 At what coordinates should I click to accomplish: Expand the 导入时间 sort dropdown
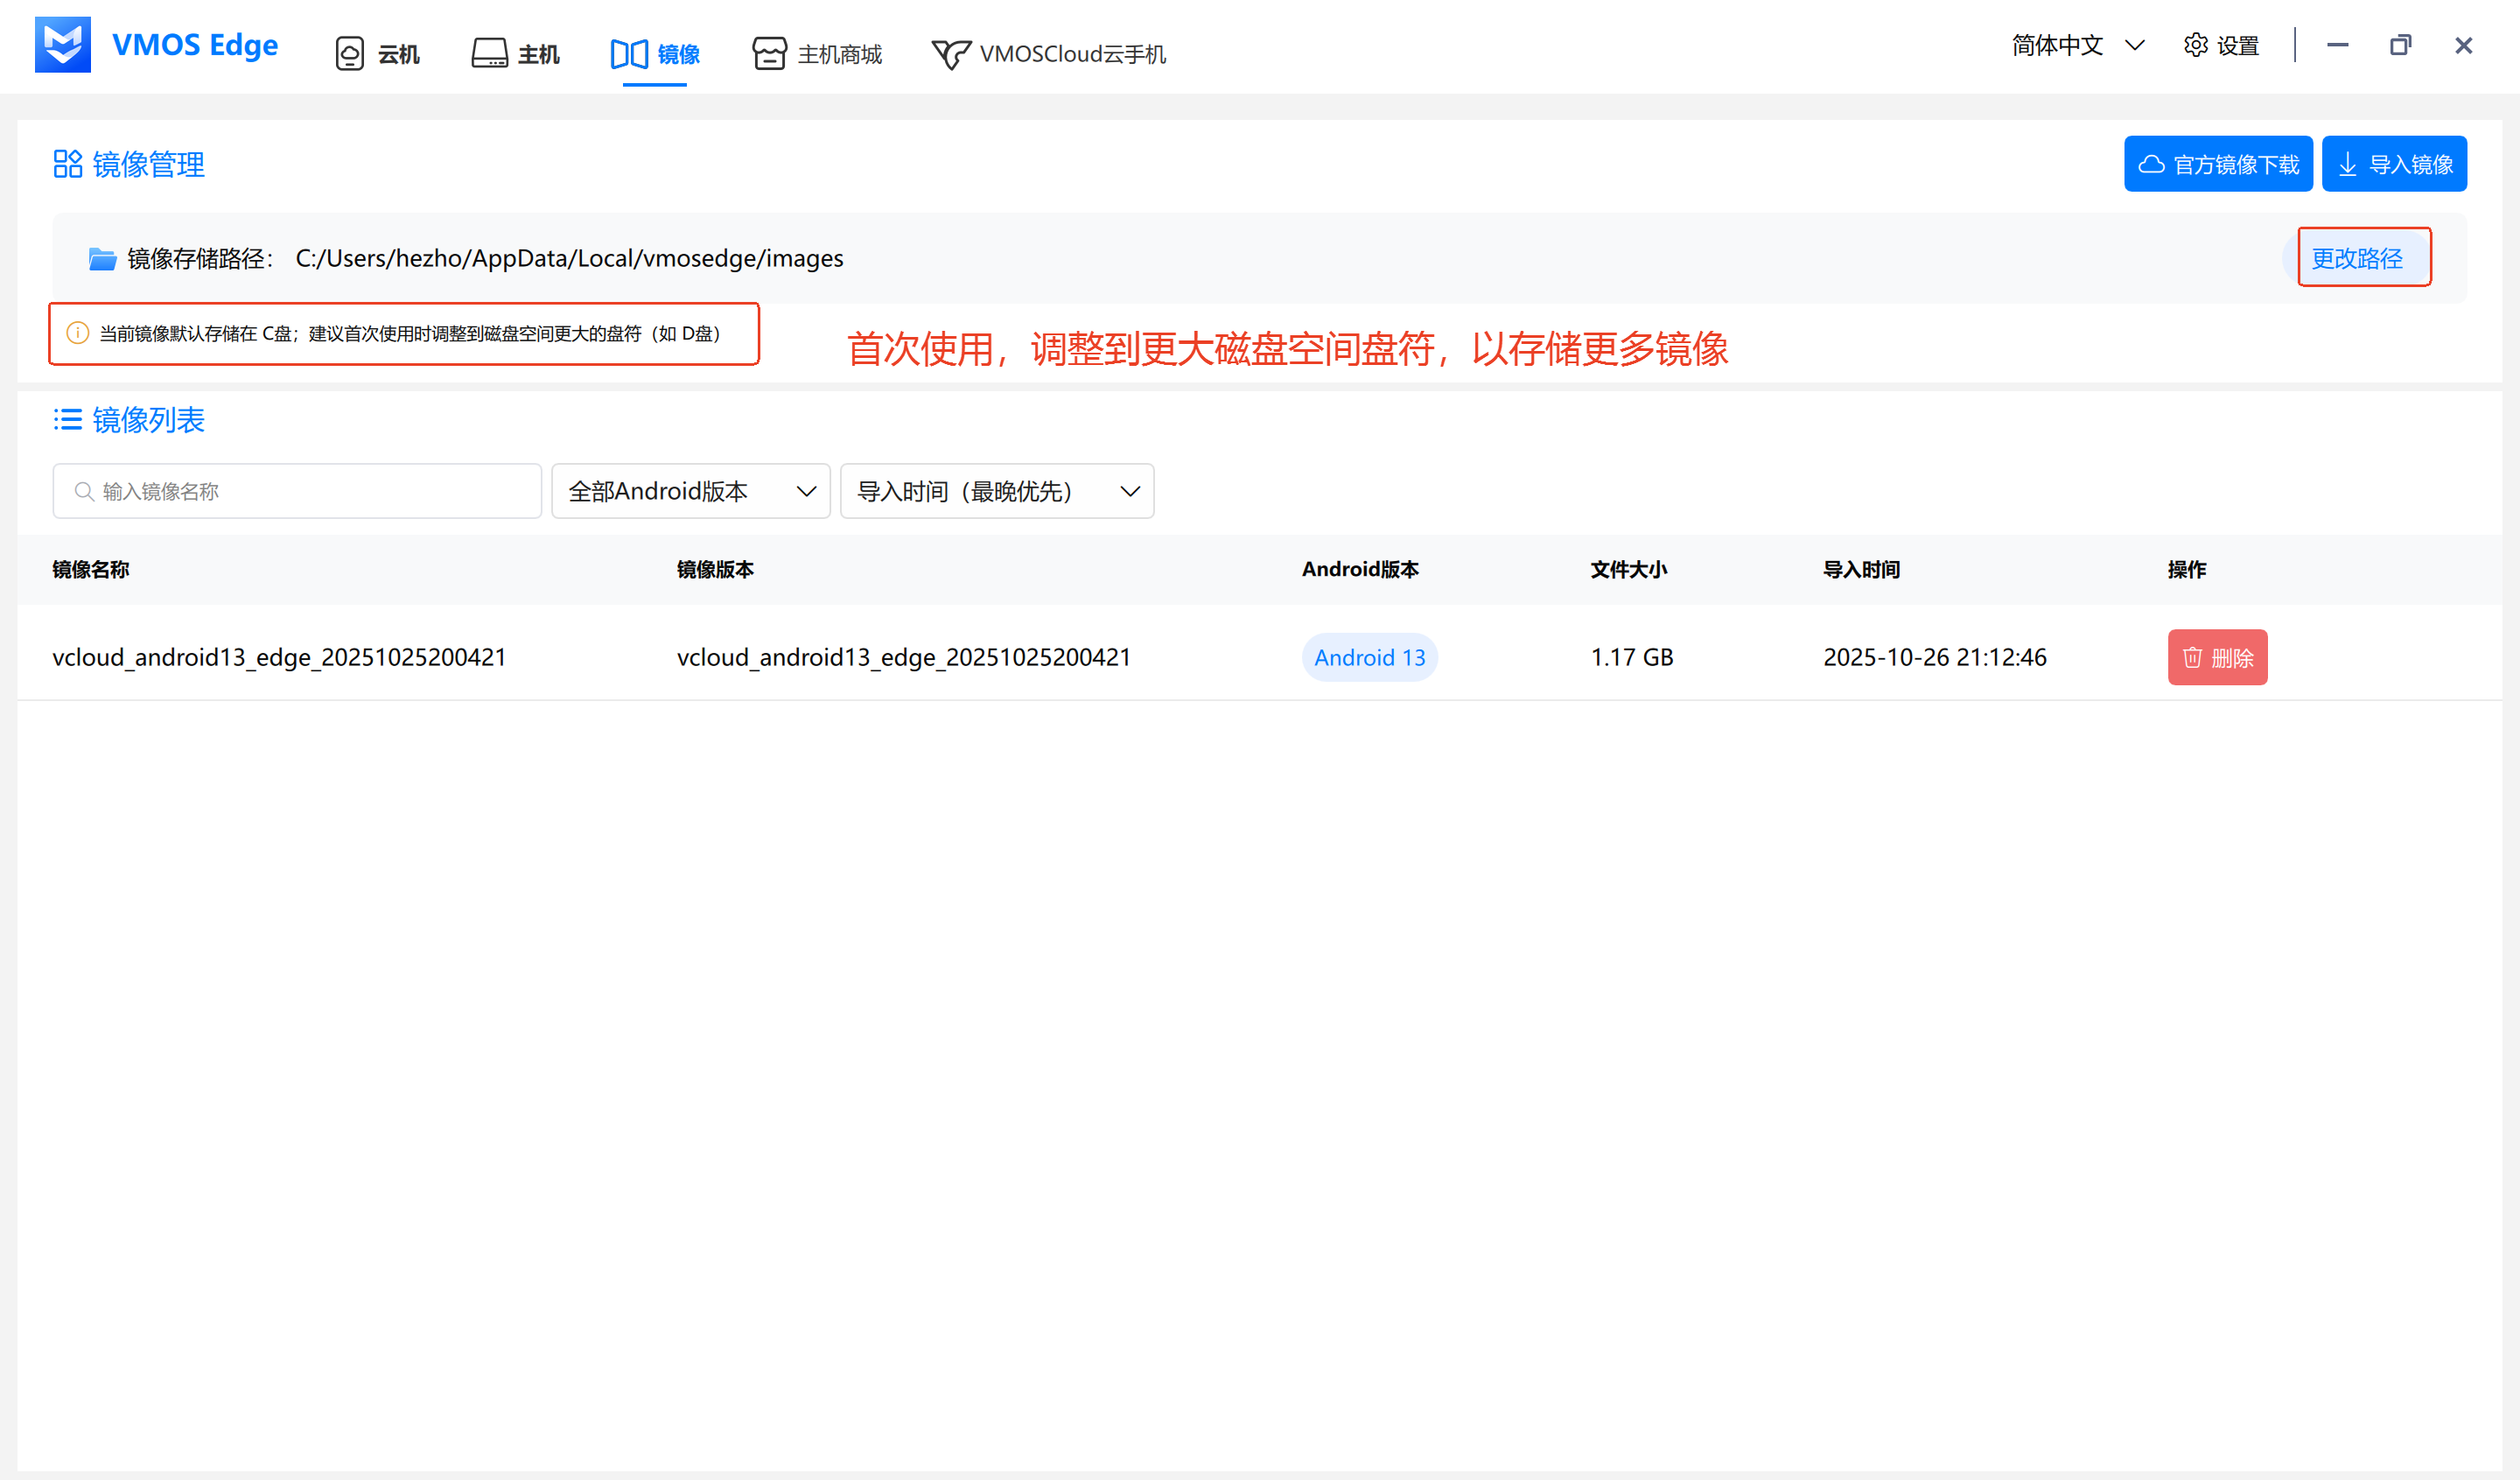coord(996,491)
